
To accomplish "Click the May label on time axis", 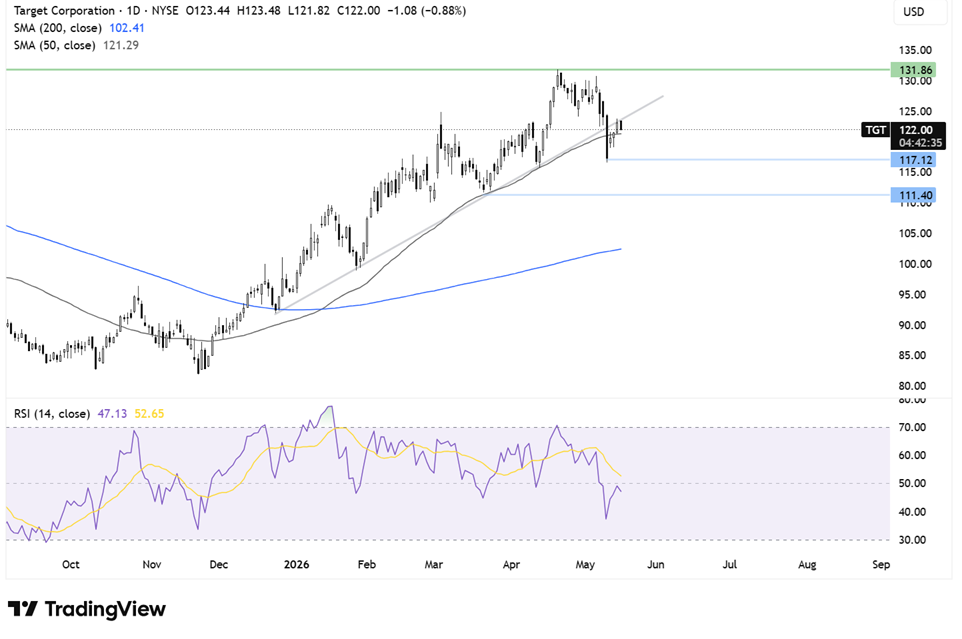I will point(585,564).
